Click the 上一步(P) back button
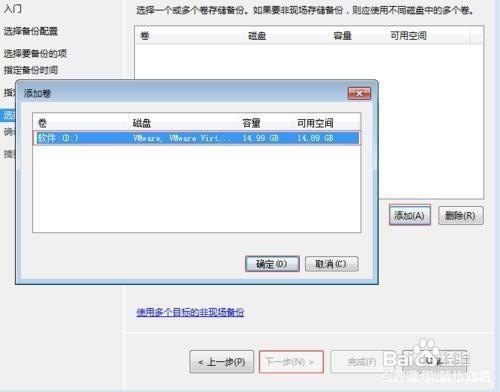The height and width of the screenshot is (392, 500). (x=222, y=362)
